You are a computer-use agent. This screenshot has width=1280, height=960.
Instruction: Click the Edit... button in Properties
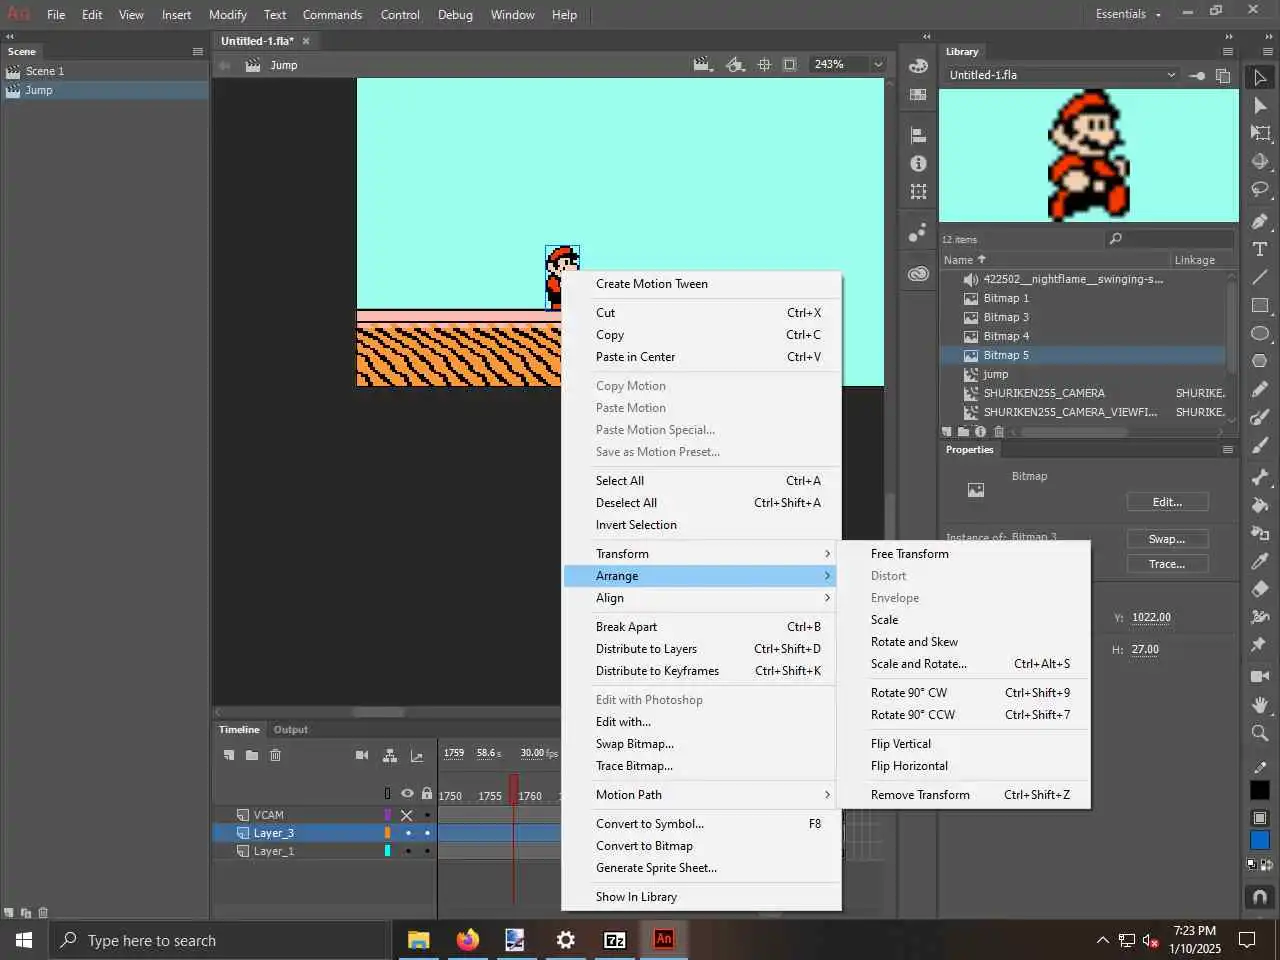pyautogui.click(x=1167, y=502)
